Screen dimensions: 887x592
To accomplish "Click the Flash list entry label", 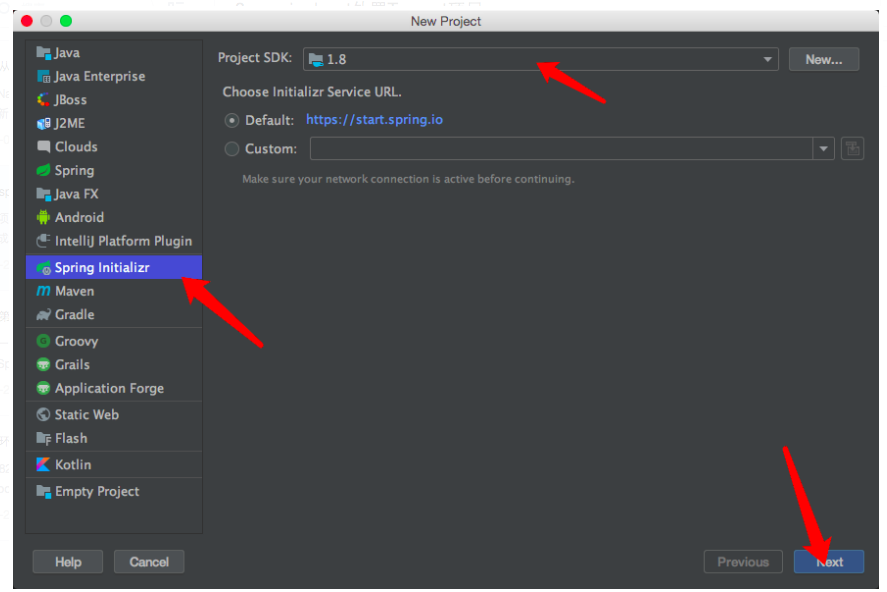I will [71, 438].
